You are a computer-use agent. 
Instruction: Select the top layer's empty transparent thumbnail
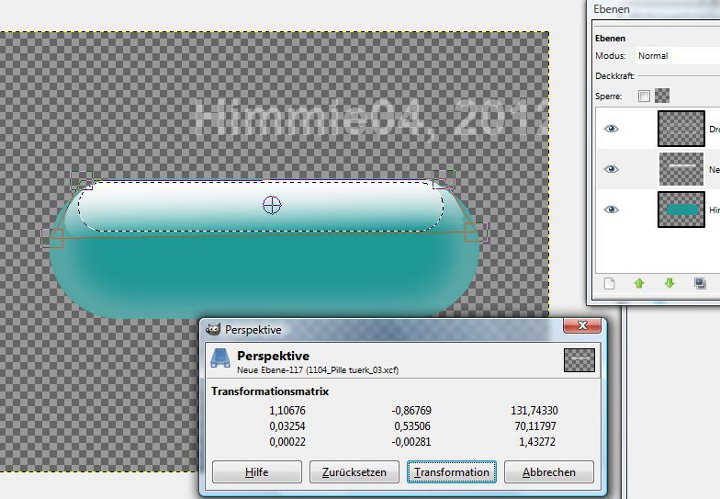(x=681, y=129)
